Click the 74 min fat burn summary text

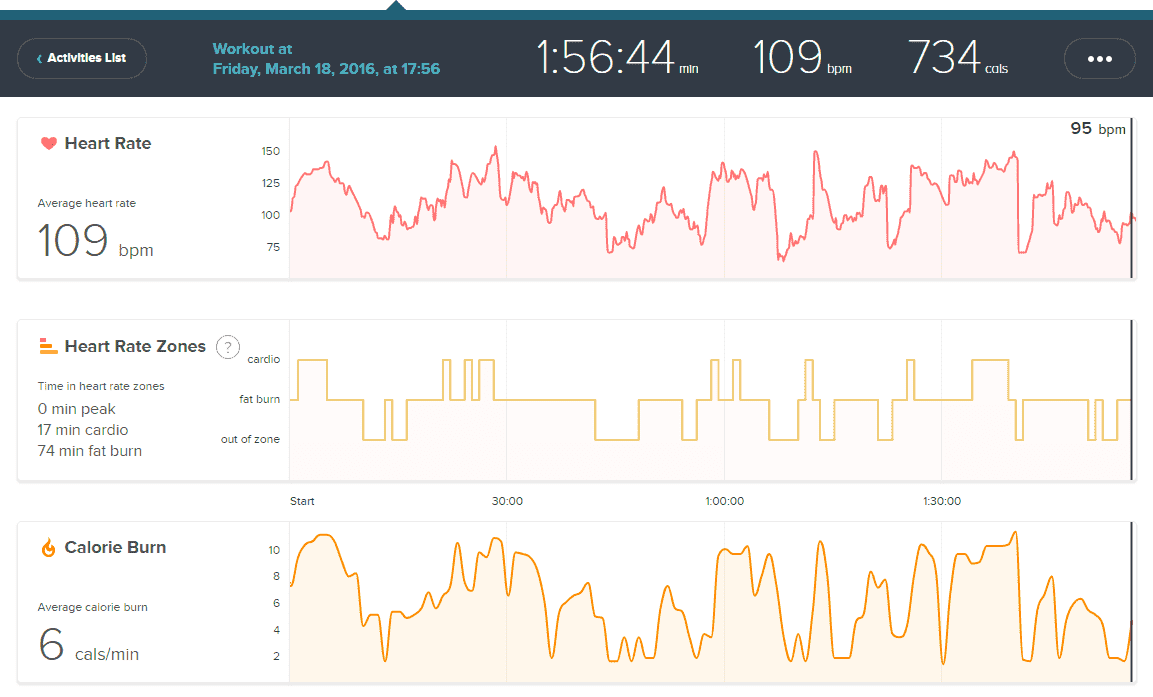pos(89,451)
